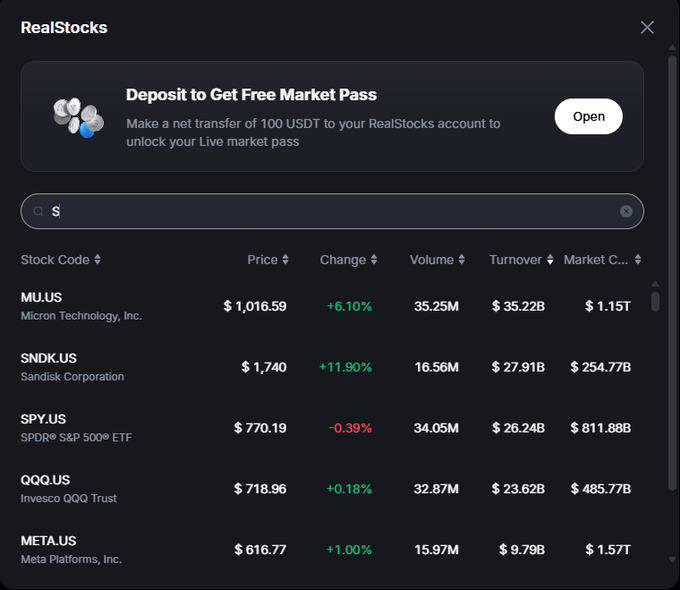The height and width of the screenshot is (590, 680).
Task: Clear the search field text
Action: pos(626,211)
